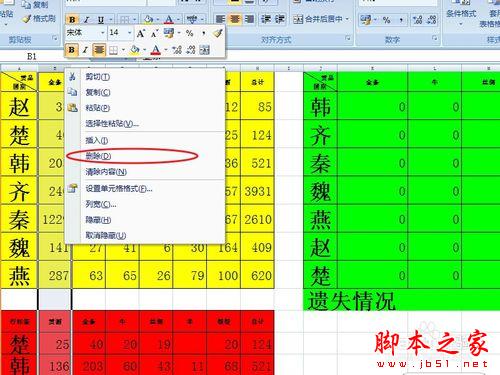Open the font size 14 dropdown

(130, 33)
